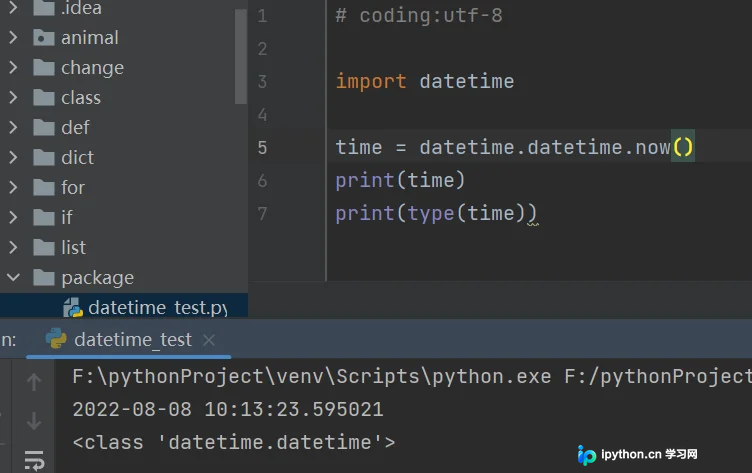The image size is (752, 473).
Task: Click line number 3 in gutter
Action: click(x=262, y=81)
